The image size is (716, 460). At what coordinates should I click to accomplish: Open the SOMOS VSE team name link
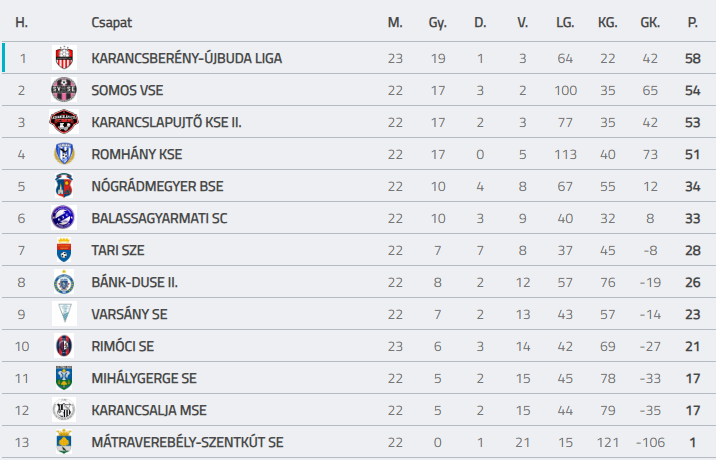coord(127,90)
